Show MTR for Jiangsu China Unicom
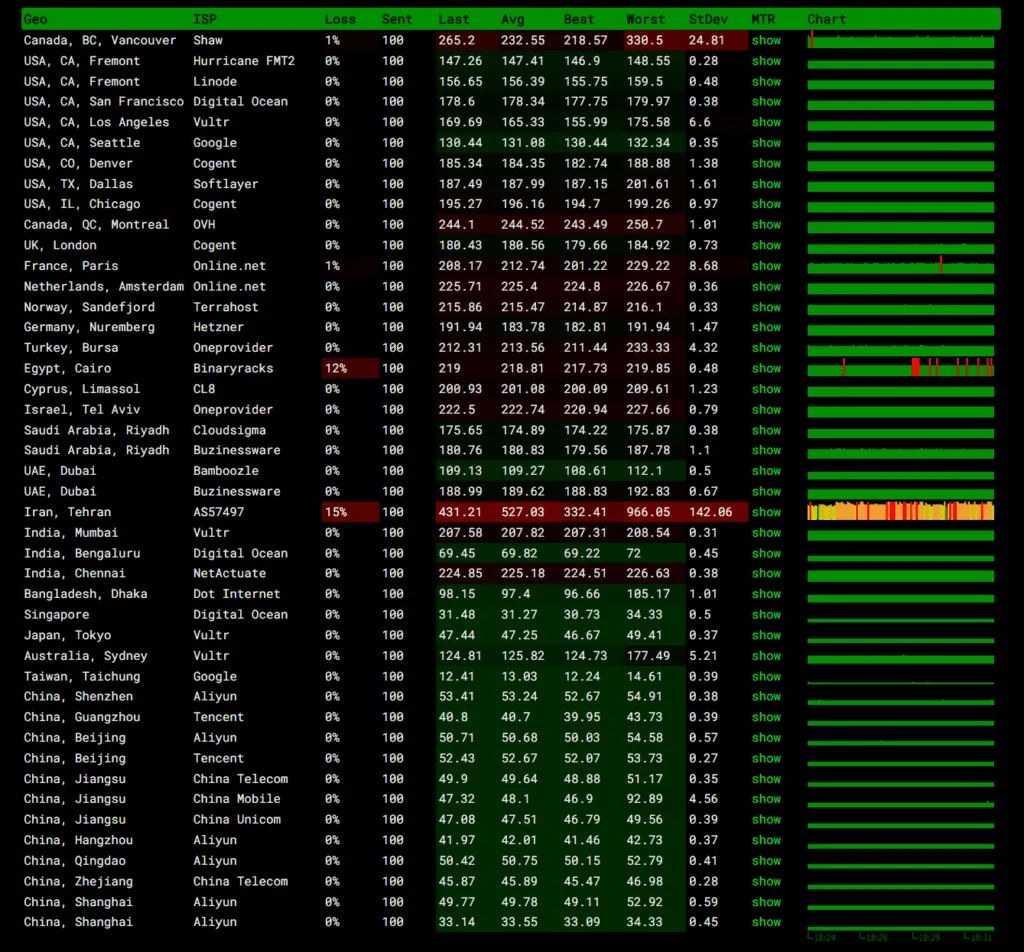The width and height of the screenshot is (1024, 952). point(766,819)
